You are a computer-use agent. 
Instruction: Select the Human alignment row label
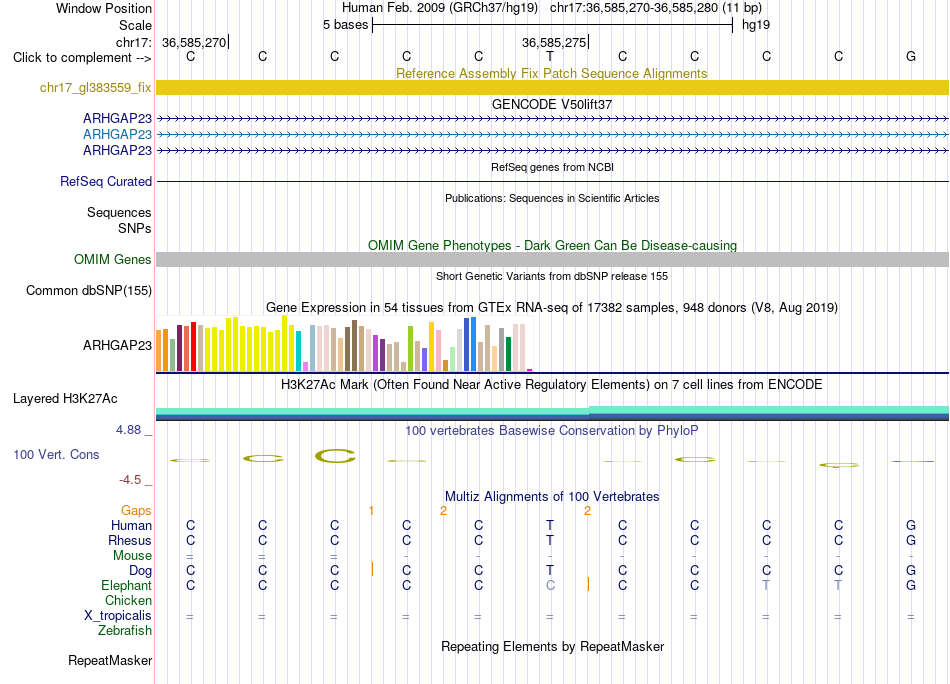pos(131,525)
